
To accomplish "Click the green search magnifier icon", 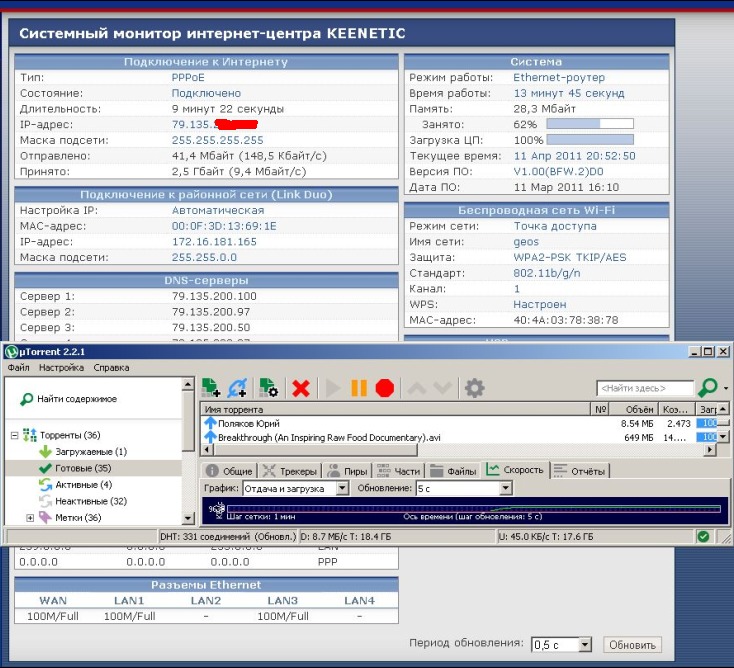I will pyautogui.click(x=707, y=388).
